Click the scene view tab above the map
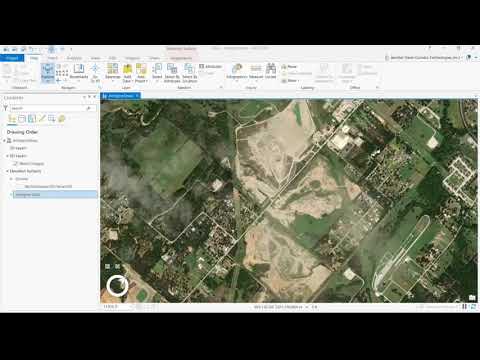 click(x=119, y=96)
